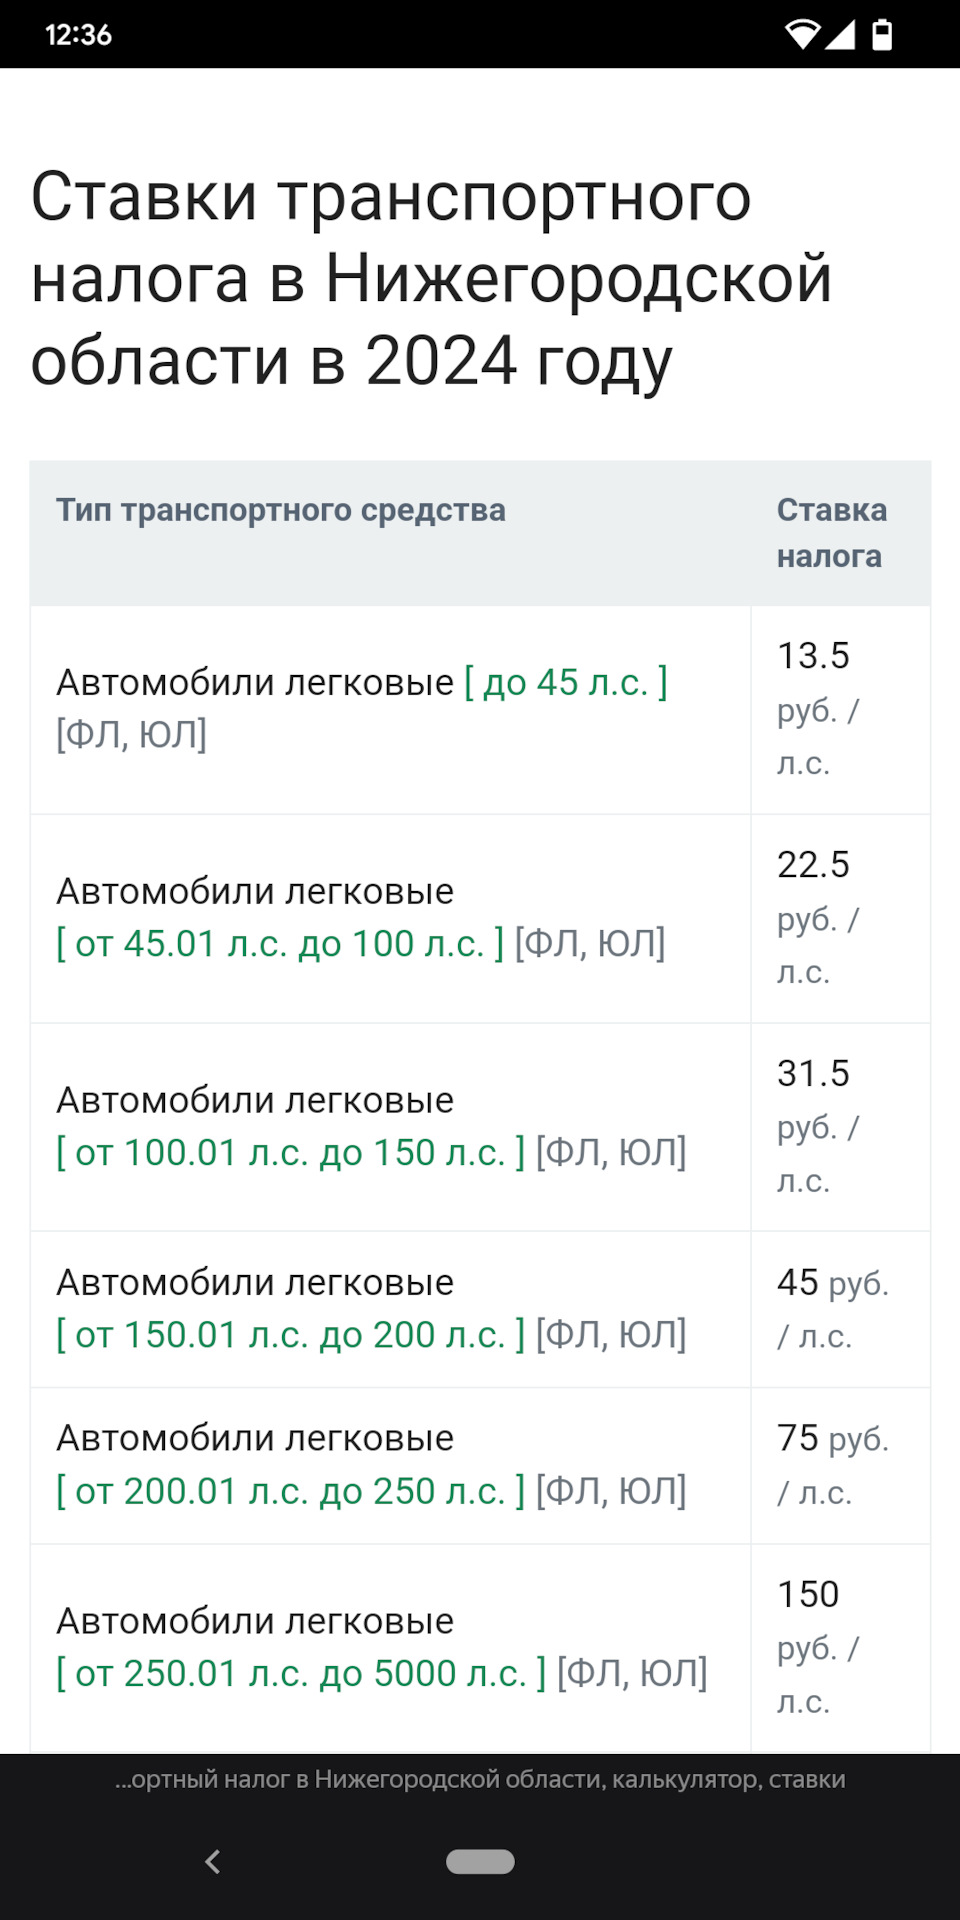Click the "до 45 л.с." car row
The image size is (960, 1920).
361,708
